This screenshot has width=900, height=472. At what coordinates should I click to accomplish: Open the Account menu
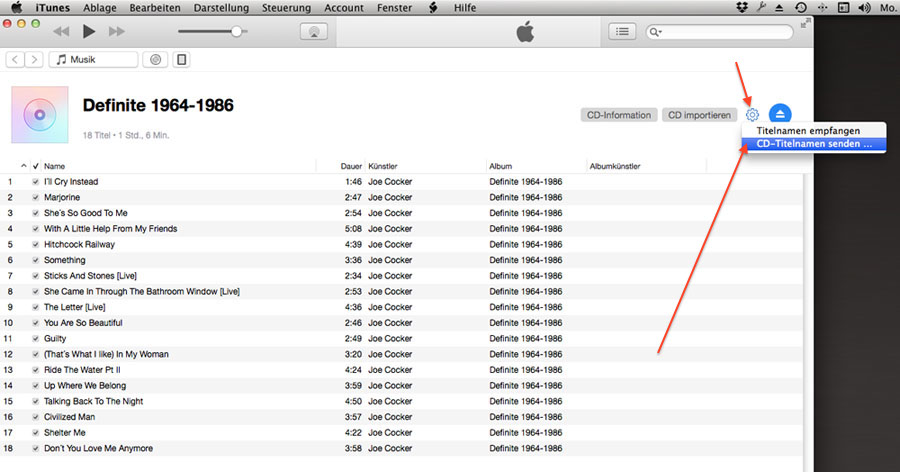[x=344, y=7]
